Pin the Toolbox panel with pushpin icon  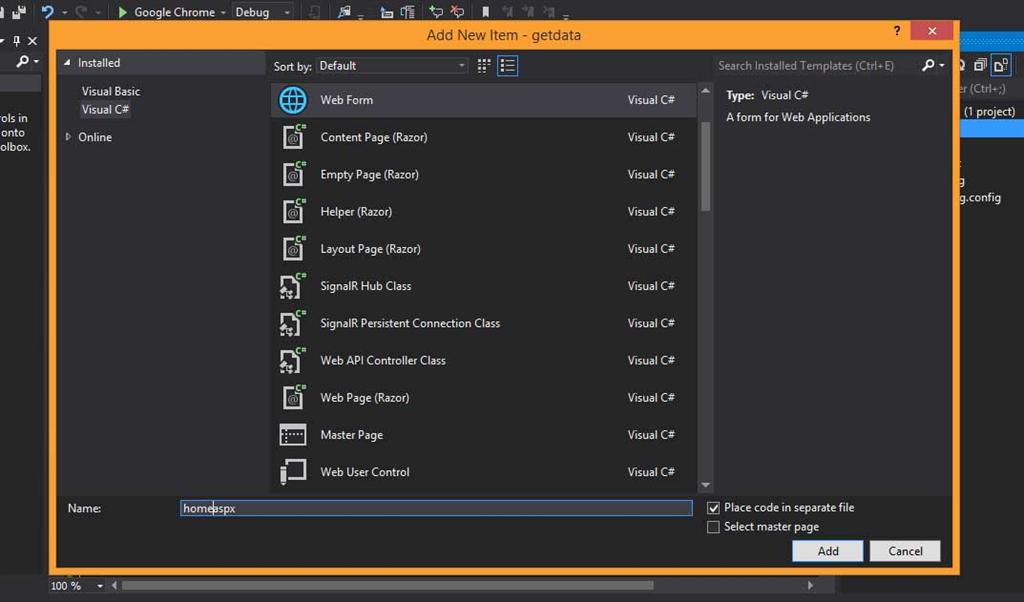click(16, 40)
